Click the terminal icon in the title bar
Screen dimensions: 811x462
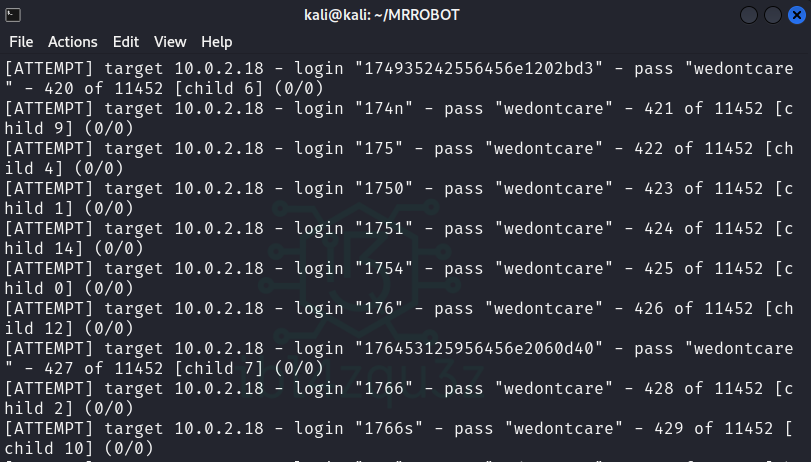click(13, 15)
